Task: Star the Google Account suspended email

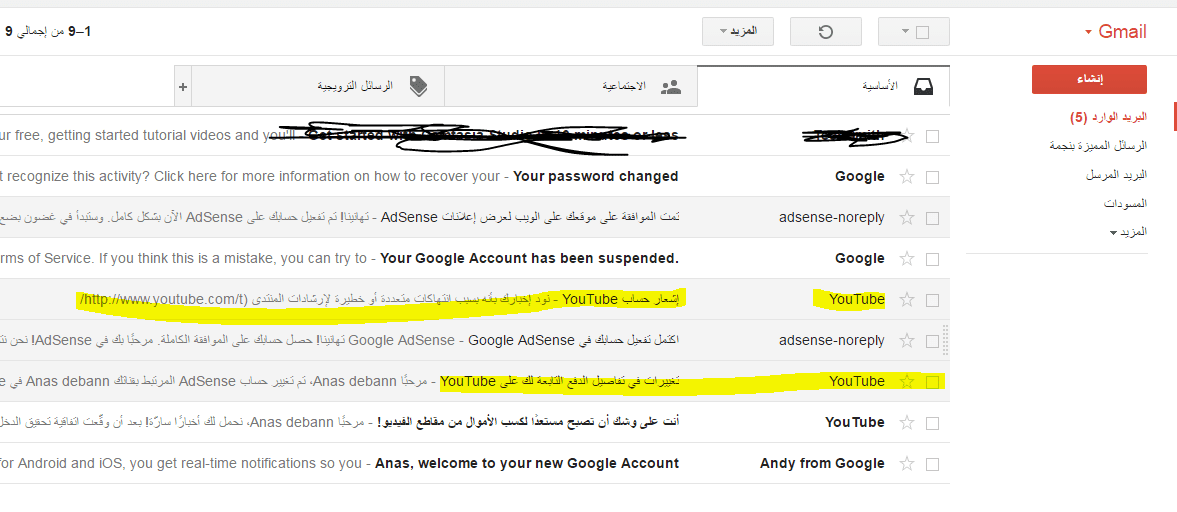Action: (907, 259)
